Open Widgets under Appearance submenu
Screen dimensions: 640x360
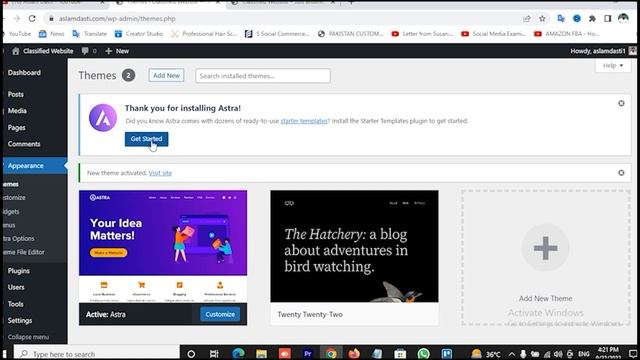pyautogui.click(x=11, y=212)
